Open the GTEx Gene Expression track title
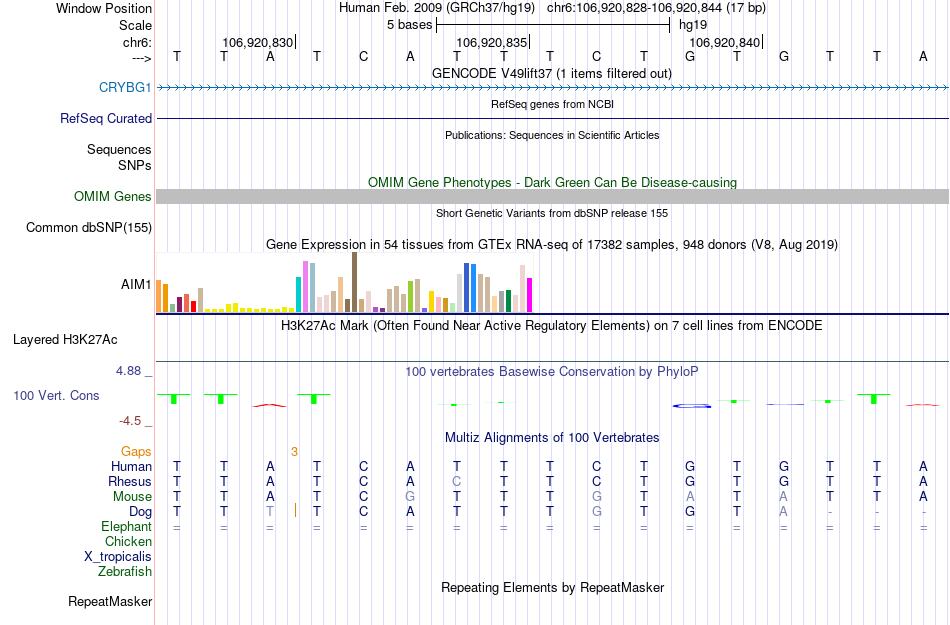The width and height of the screenshot is (950, 625). (552, 245)
